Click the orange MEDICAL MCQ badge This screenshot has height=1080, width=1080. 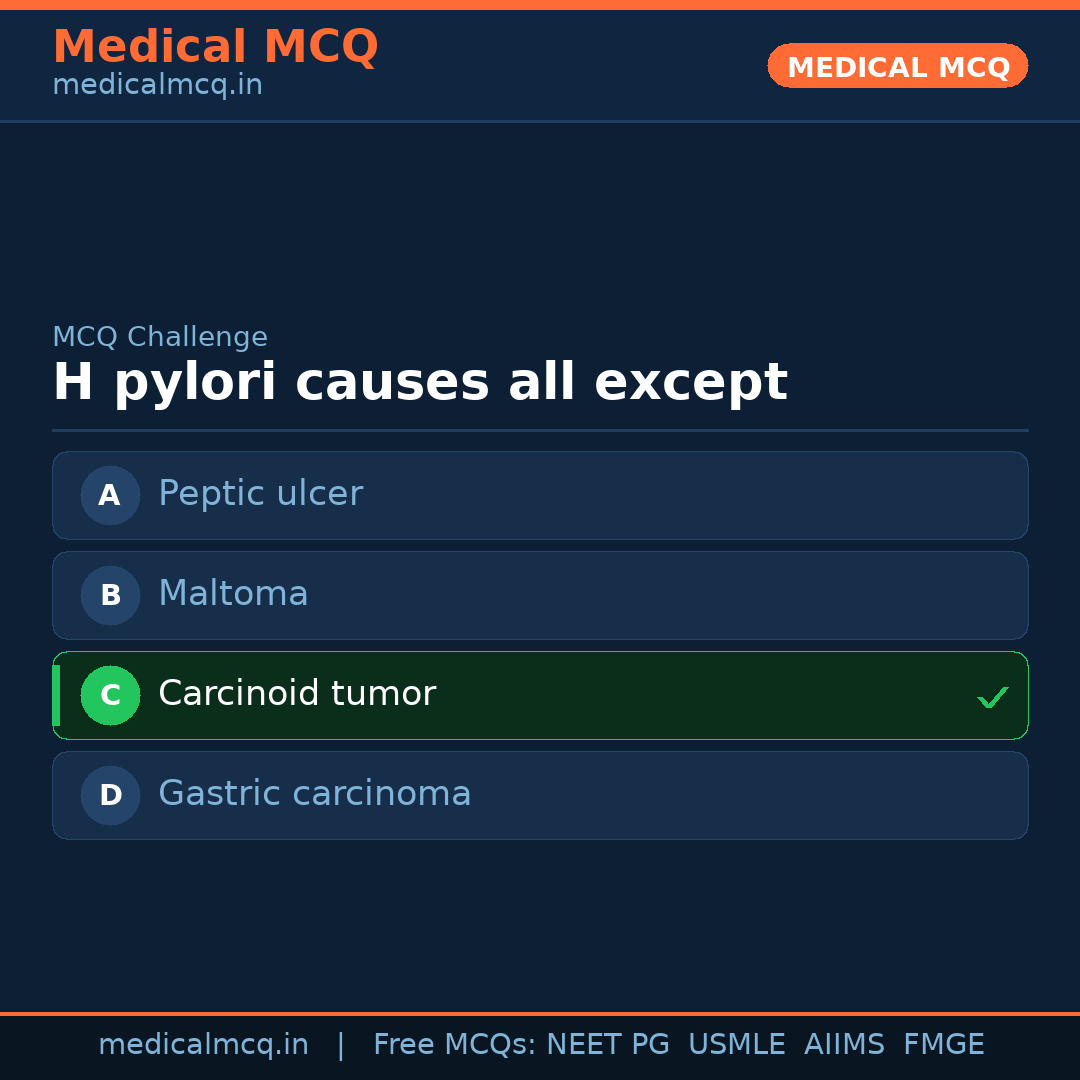[897, 66]
